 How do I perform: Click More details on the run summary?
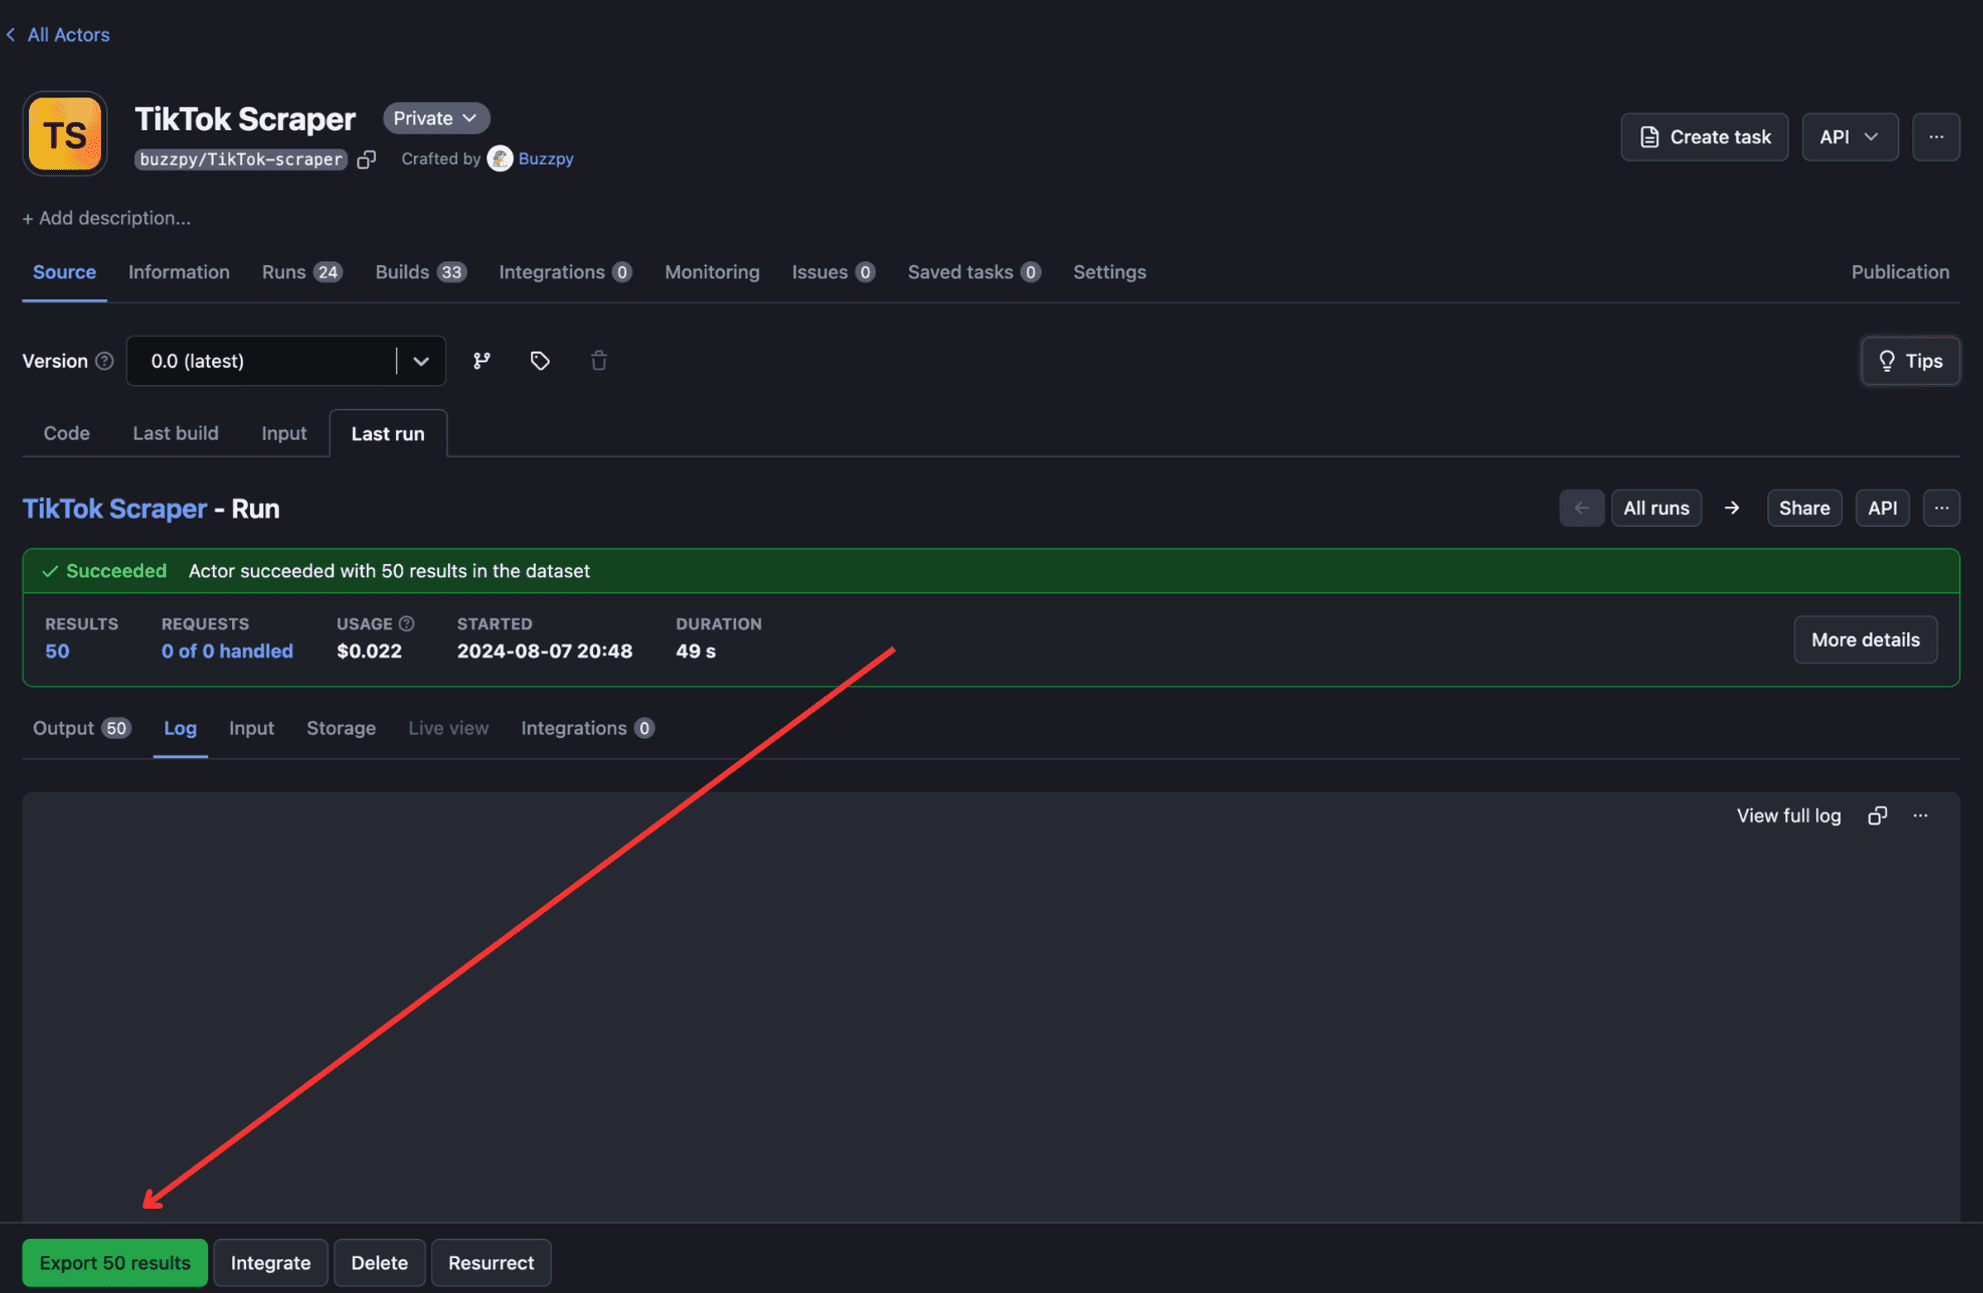coord(1864,639)
